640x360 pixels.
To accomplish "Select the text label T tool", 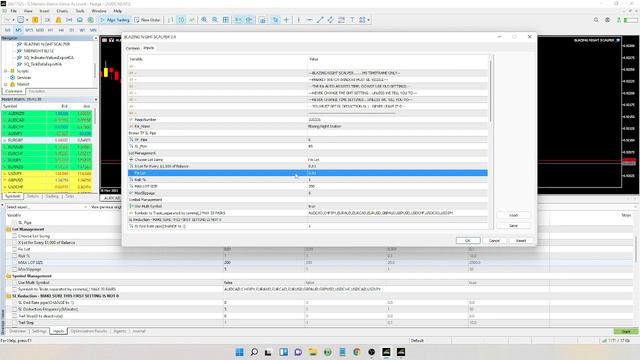I will pyautogui.click(x=352, y=20).
